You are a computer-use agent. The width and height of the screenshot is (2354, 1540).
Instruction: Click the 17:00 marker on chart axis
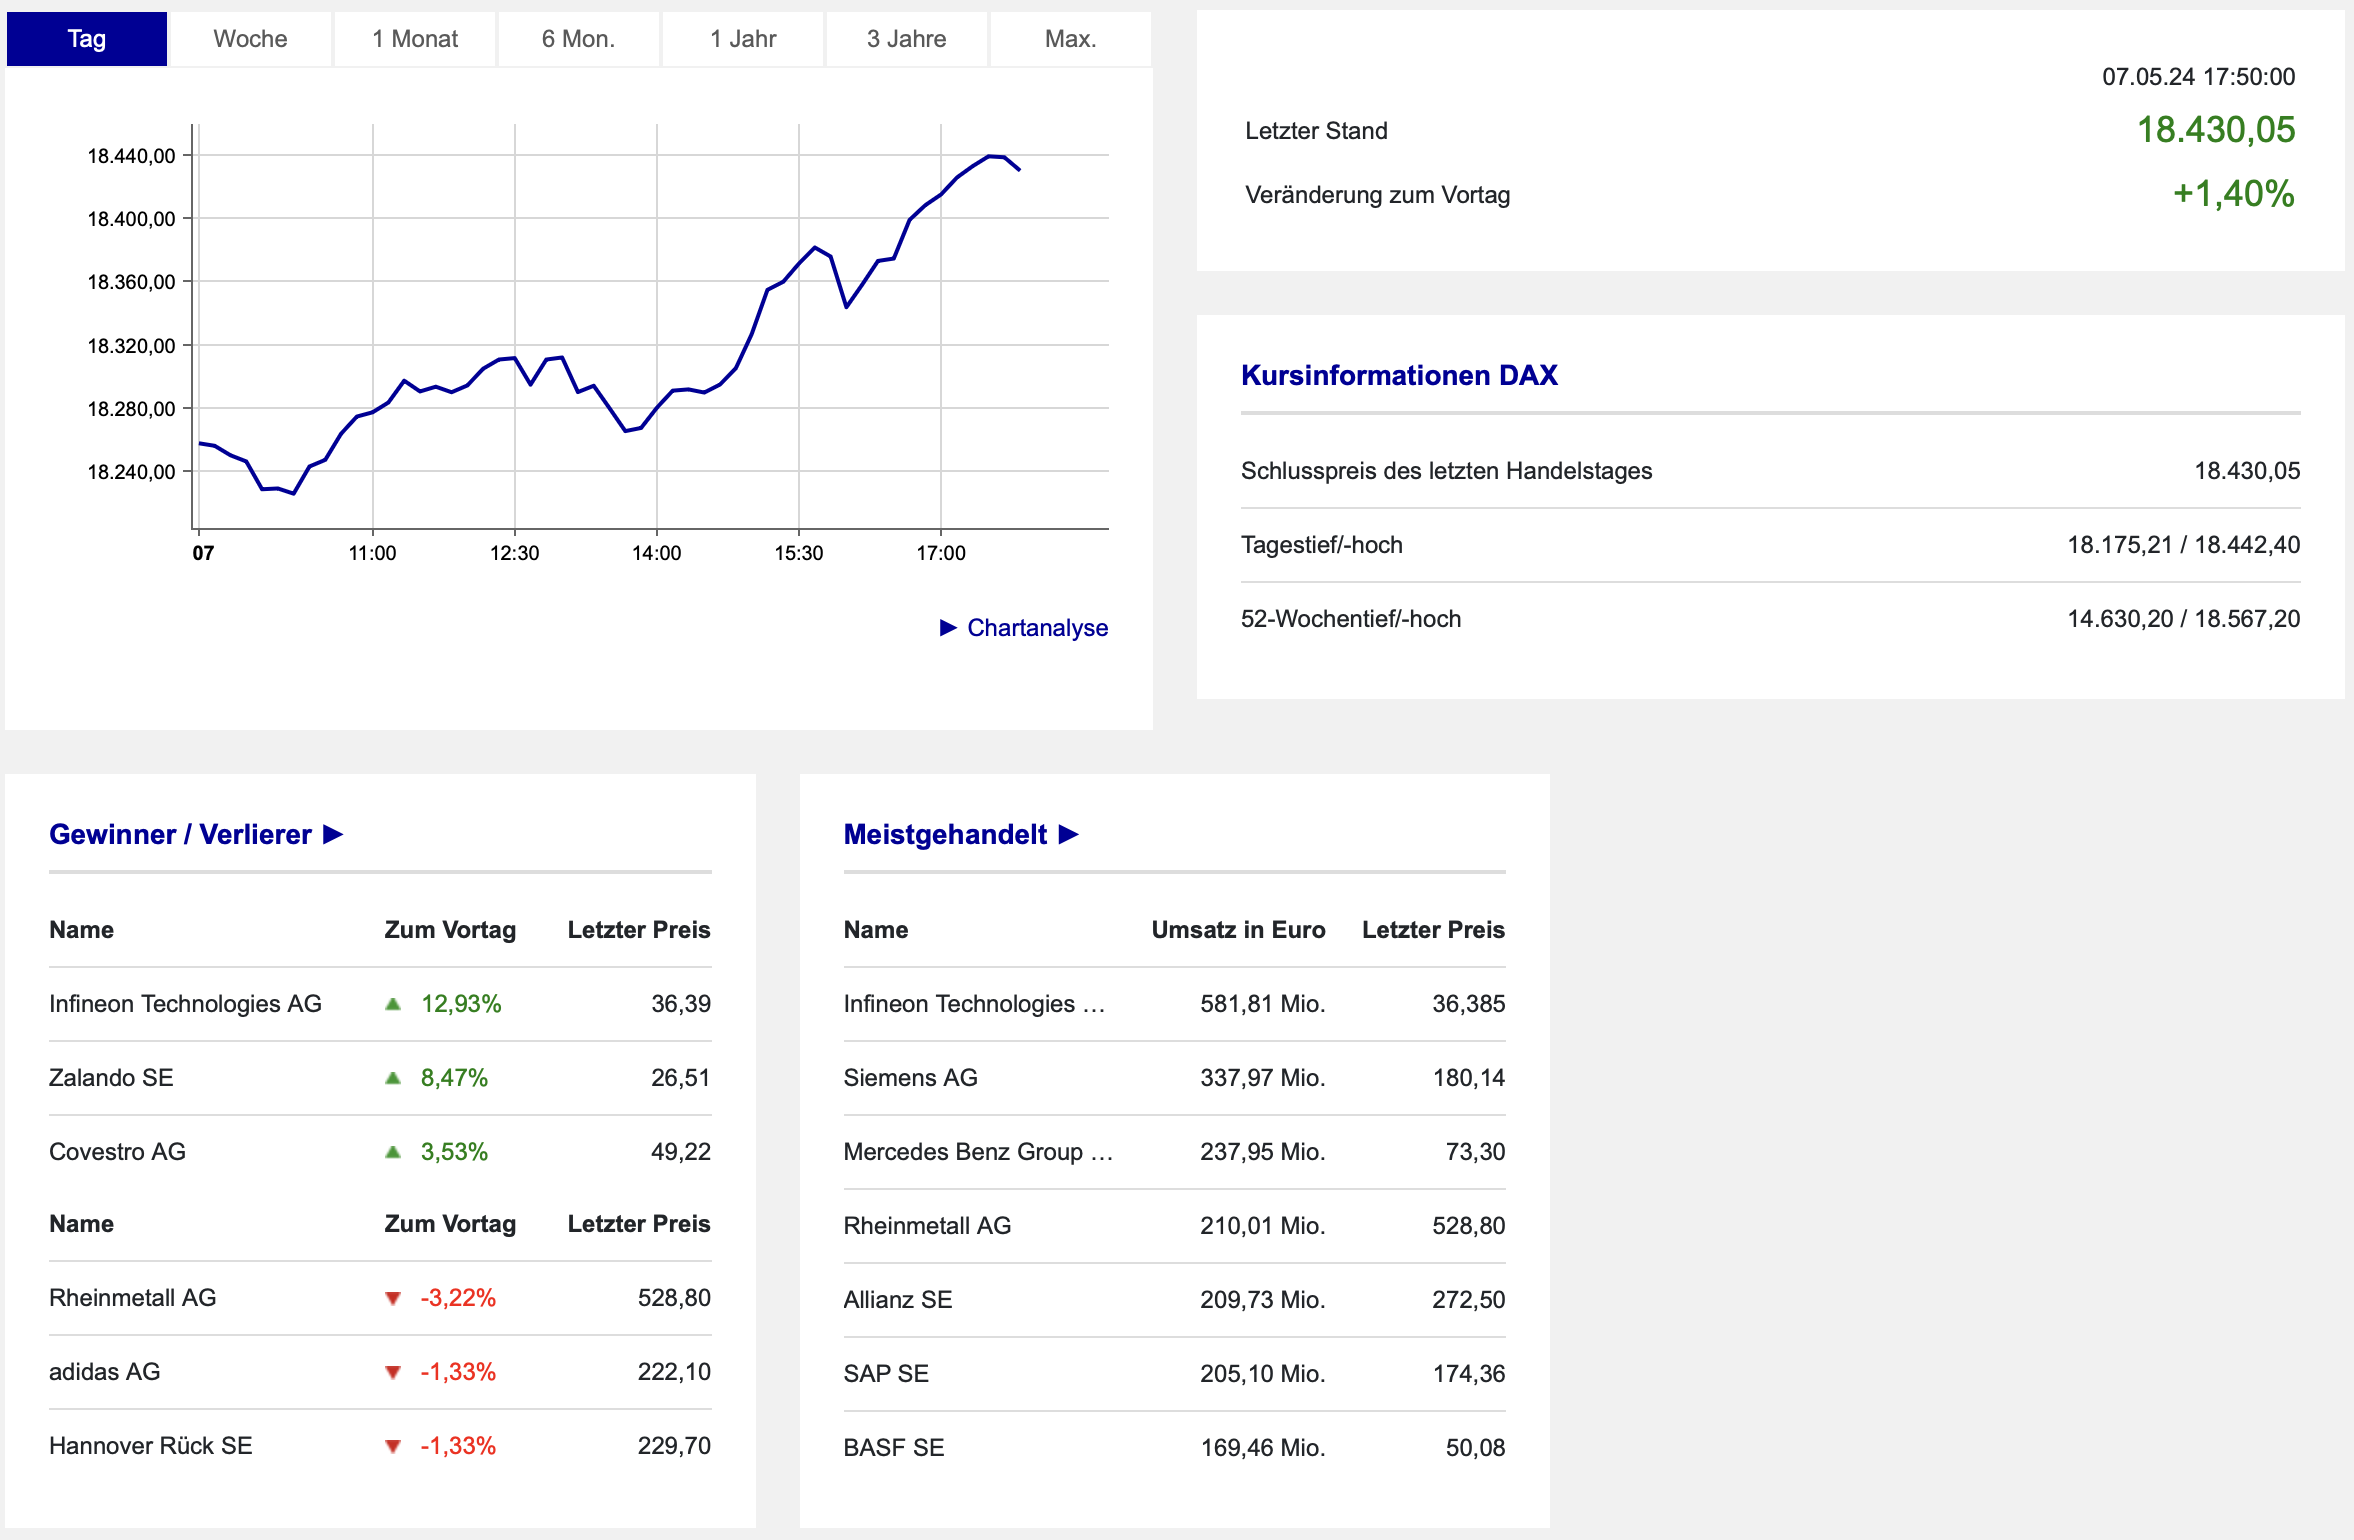click(940, 553)
